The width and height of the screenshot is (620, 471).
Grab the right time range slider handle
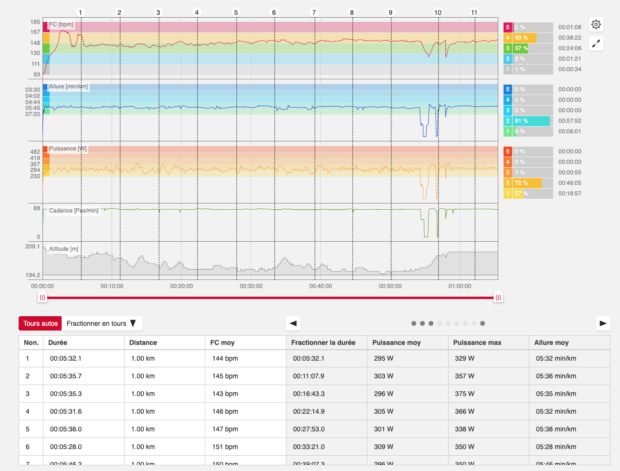498,297
